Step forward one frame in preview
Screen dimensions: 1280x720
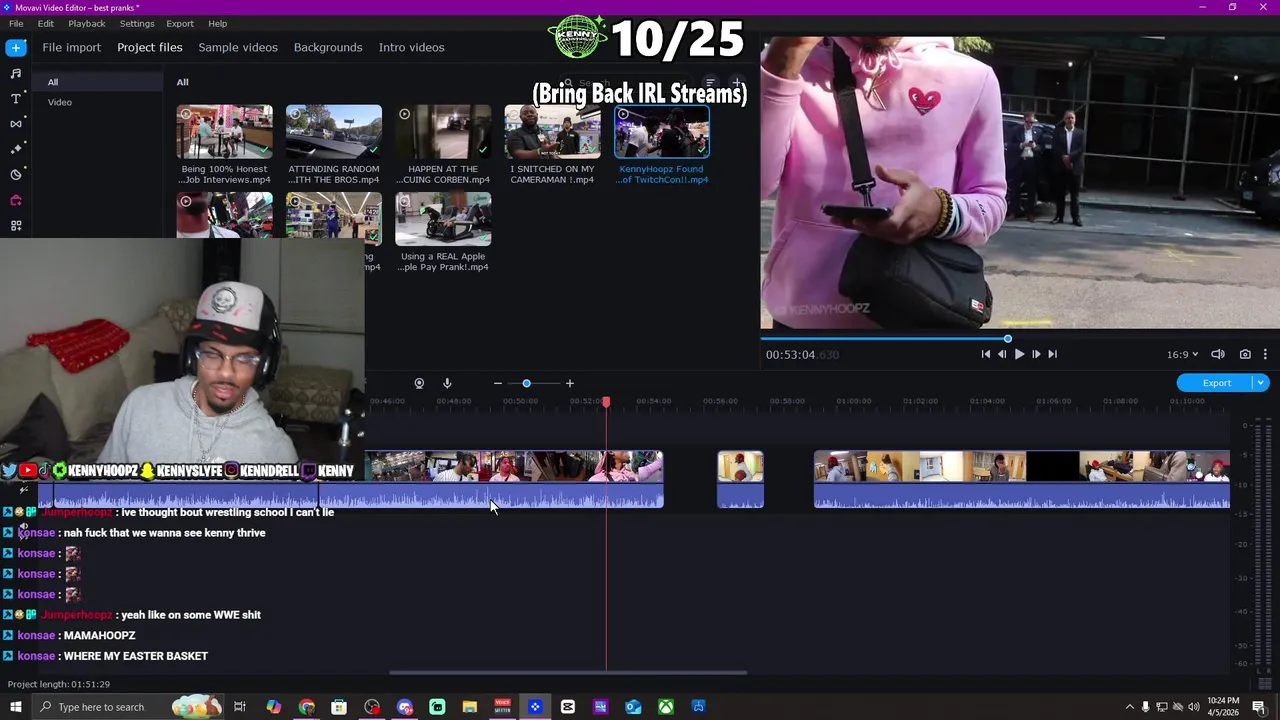point(1036,354)
